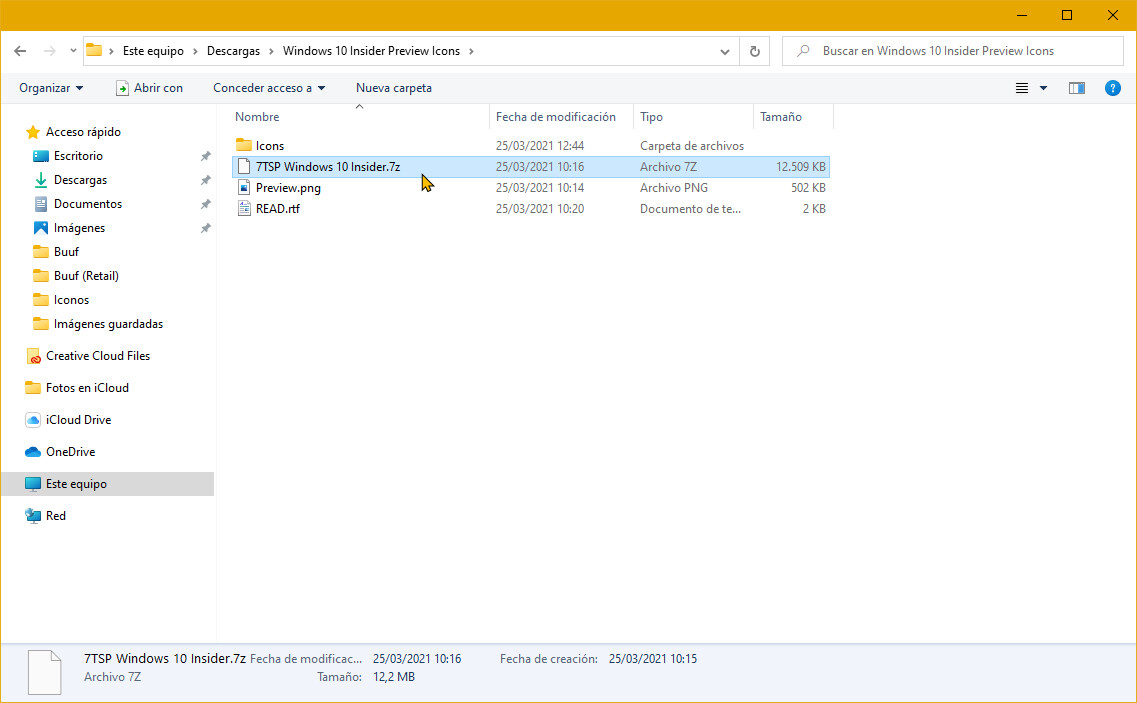
Task: Click the magnifier icon in search box
Action: (803, 51)
